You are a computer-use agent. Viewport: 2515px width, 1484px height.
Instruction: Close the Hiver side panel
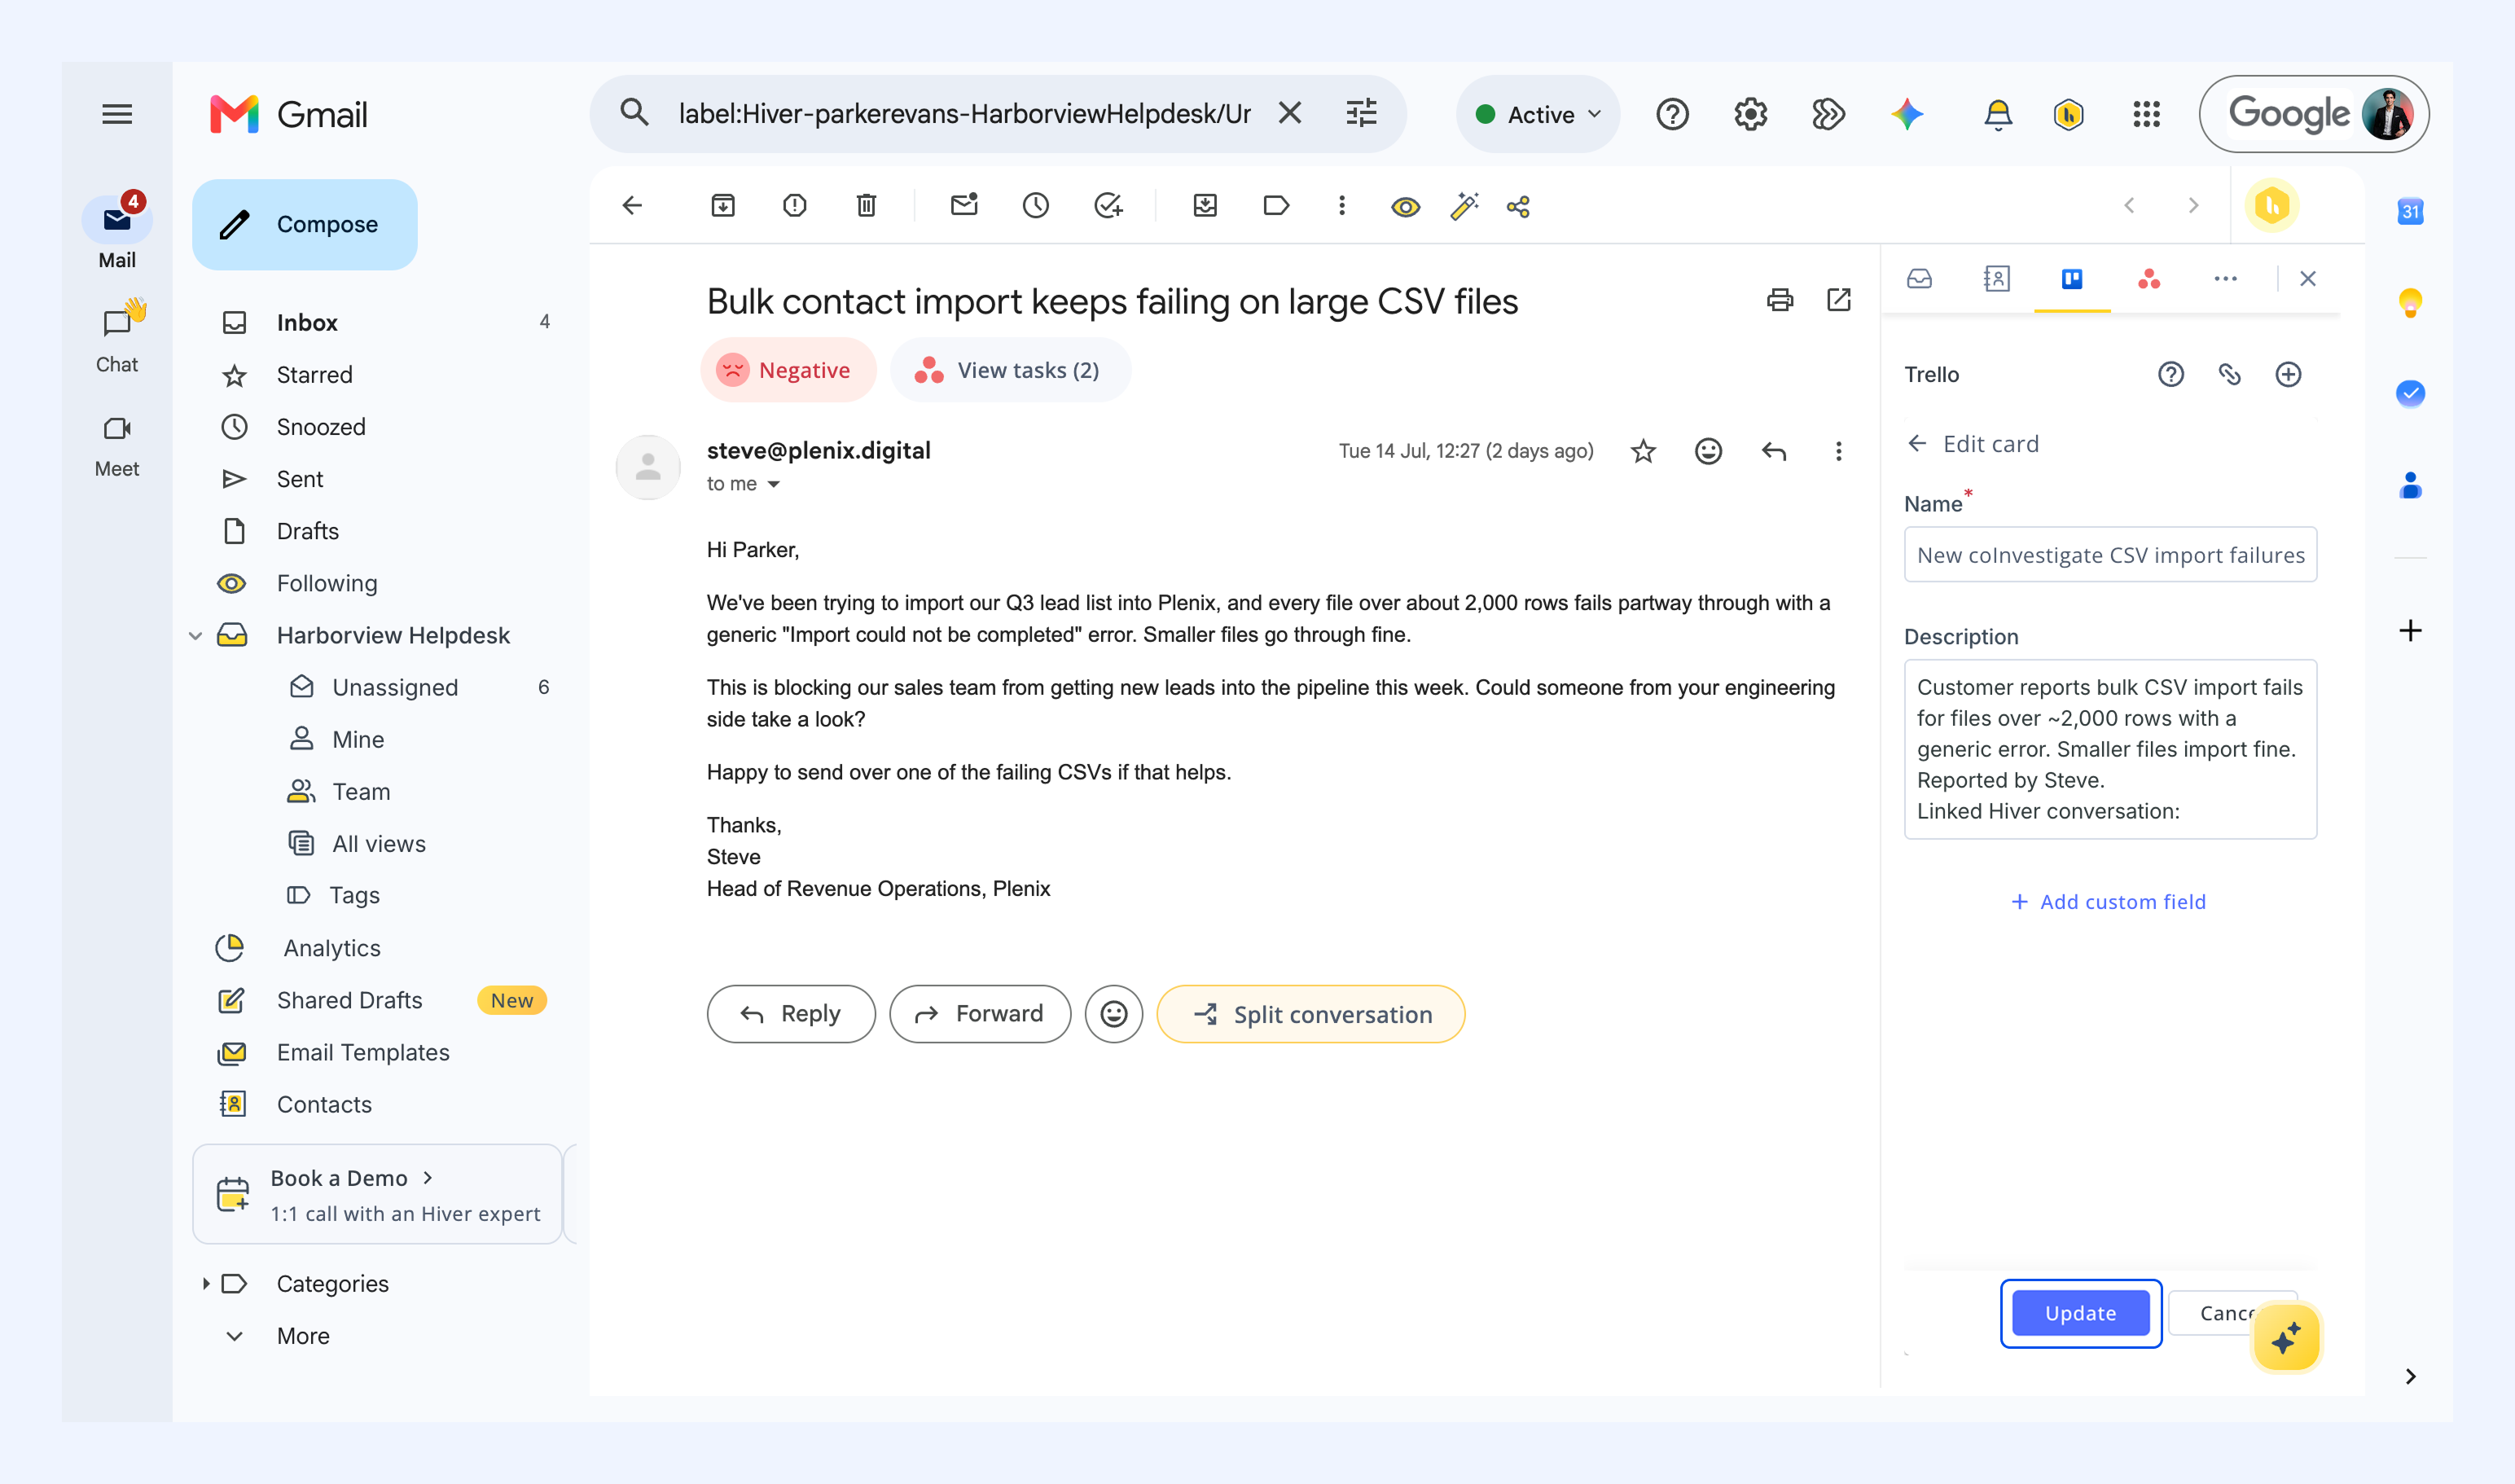point(2307,279)
